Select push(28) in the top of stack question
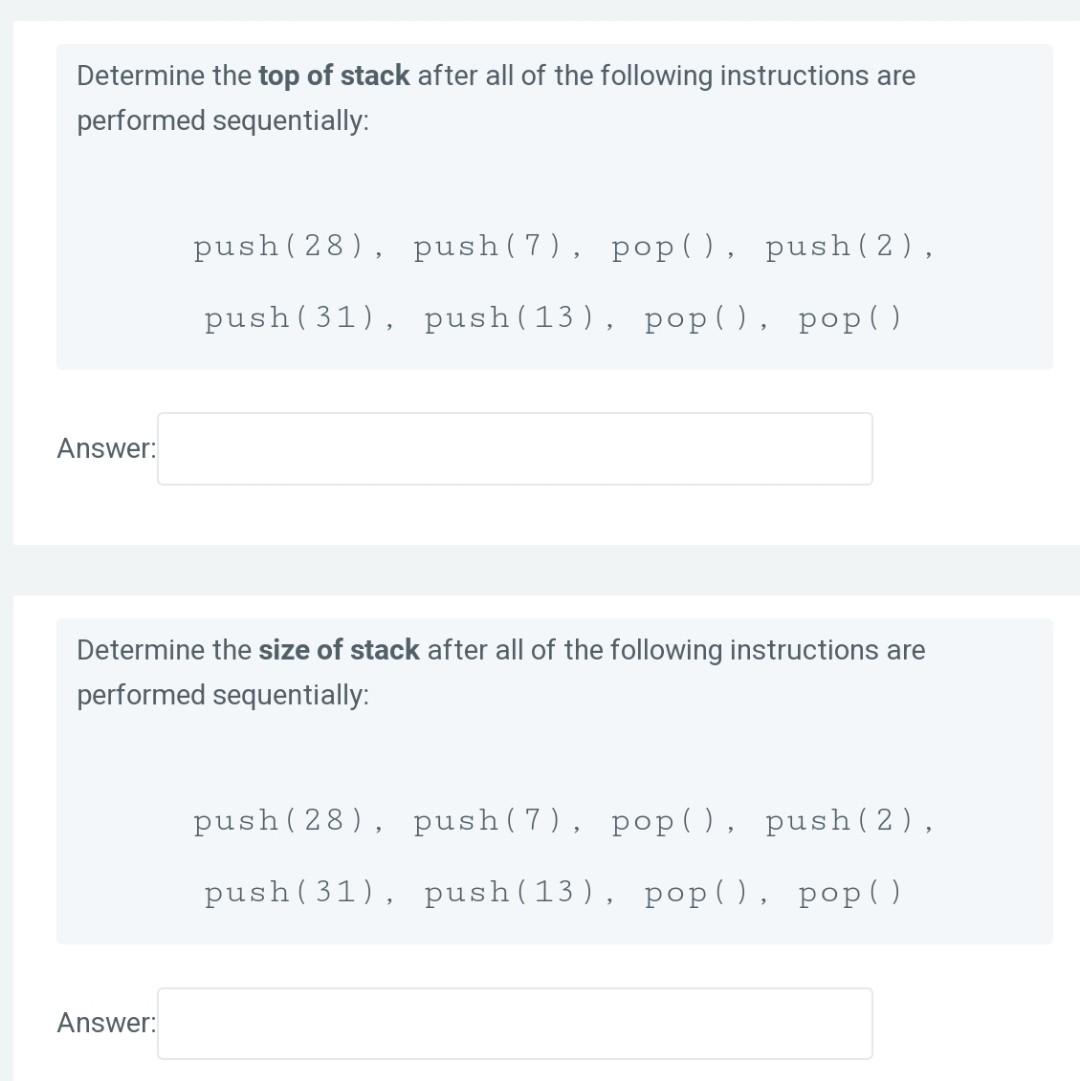This screenshot has width=1080, height=1081. tap(278, 247)
